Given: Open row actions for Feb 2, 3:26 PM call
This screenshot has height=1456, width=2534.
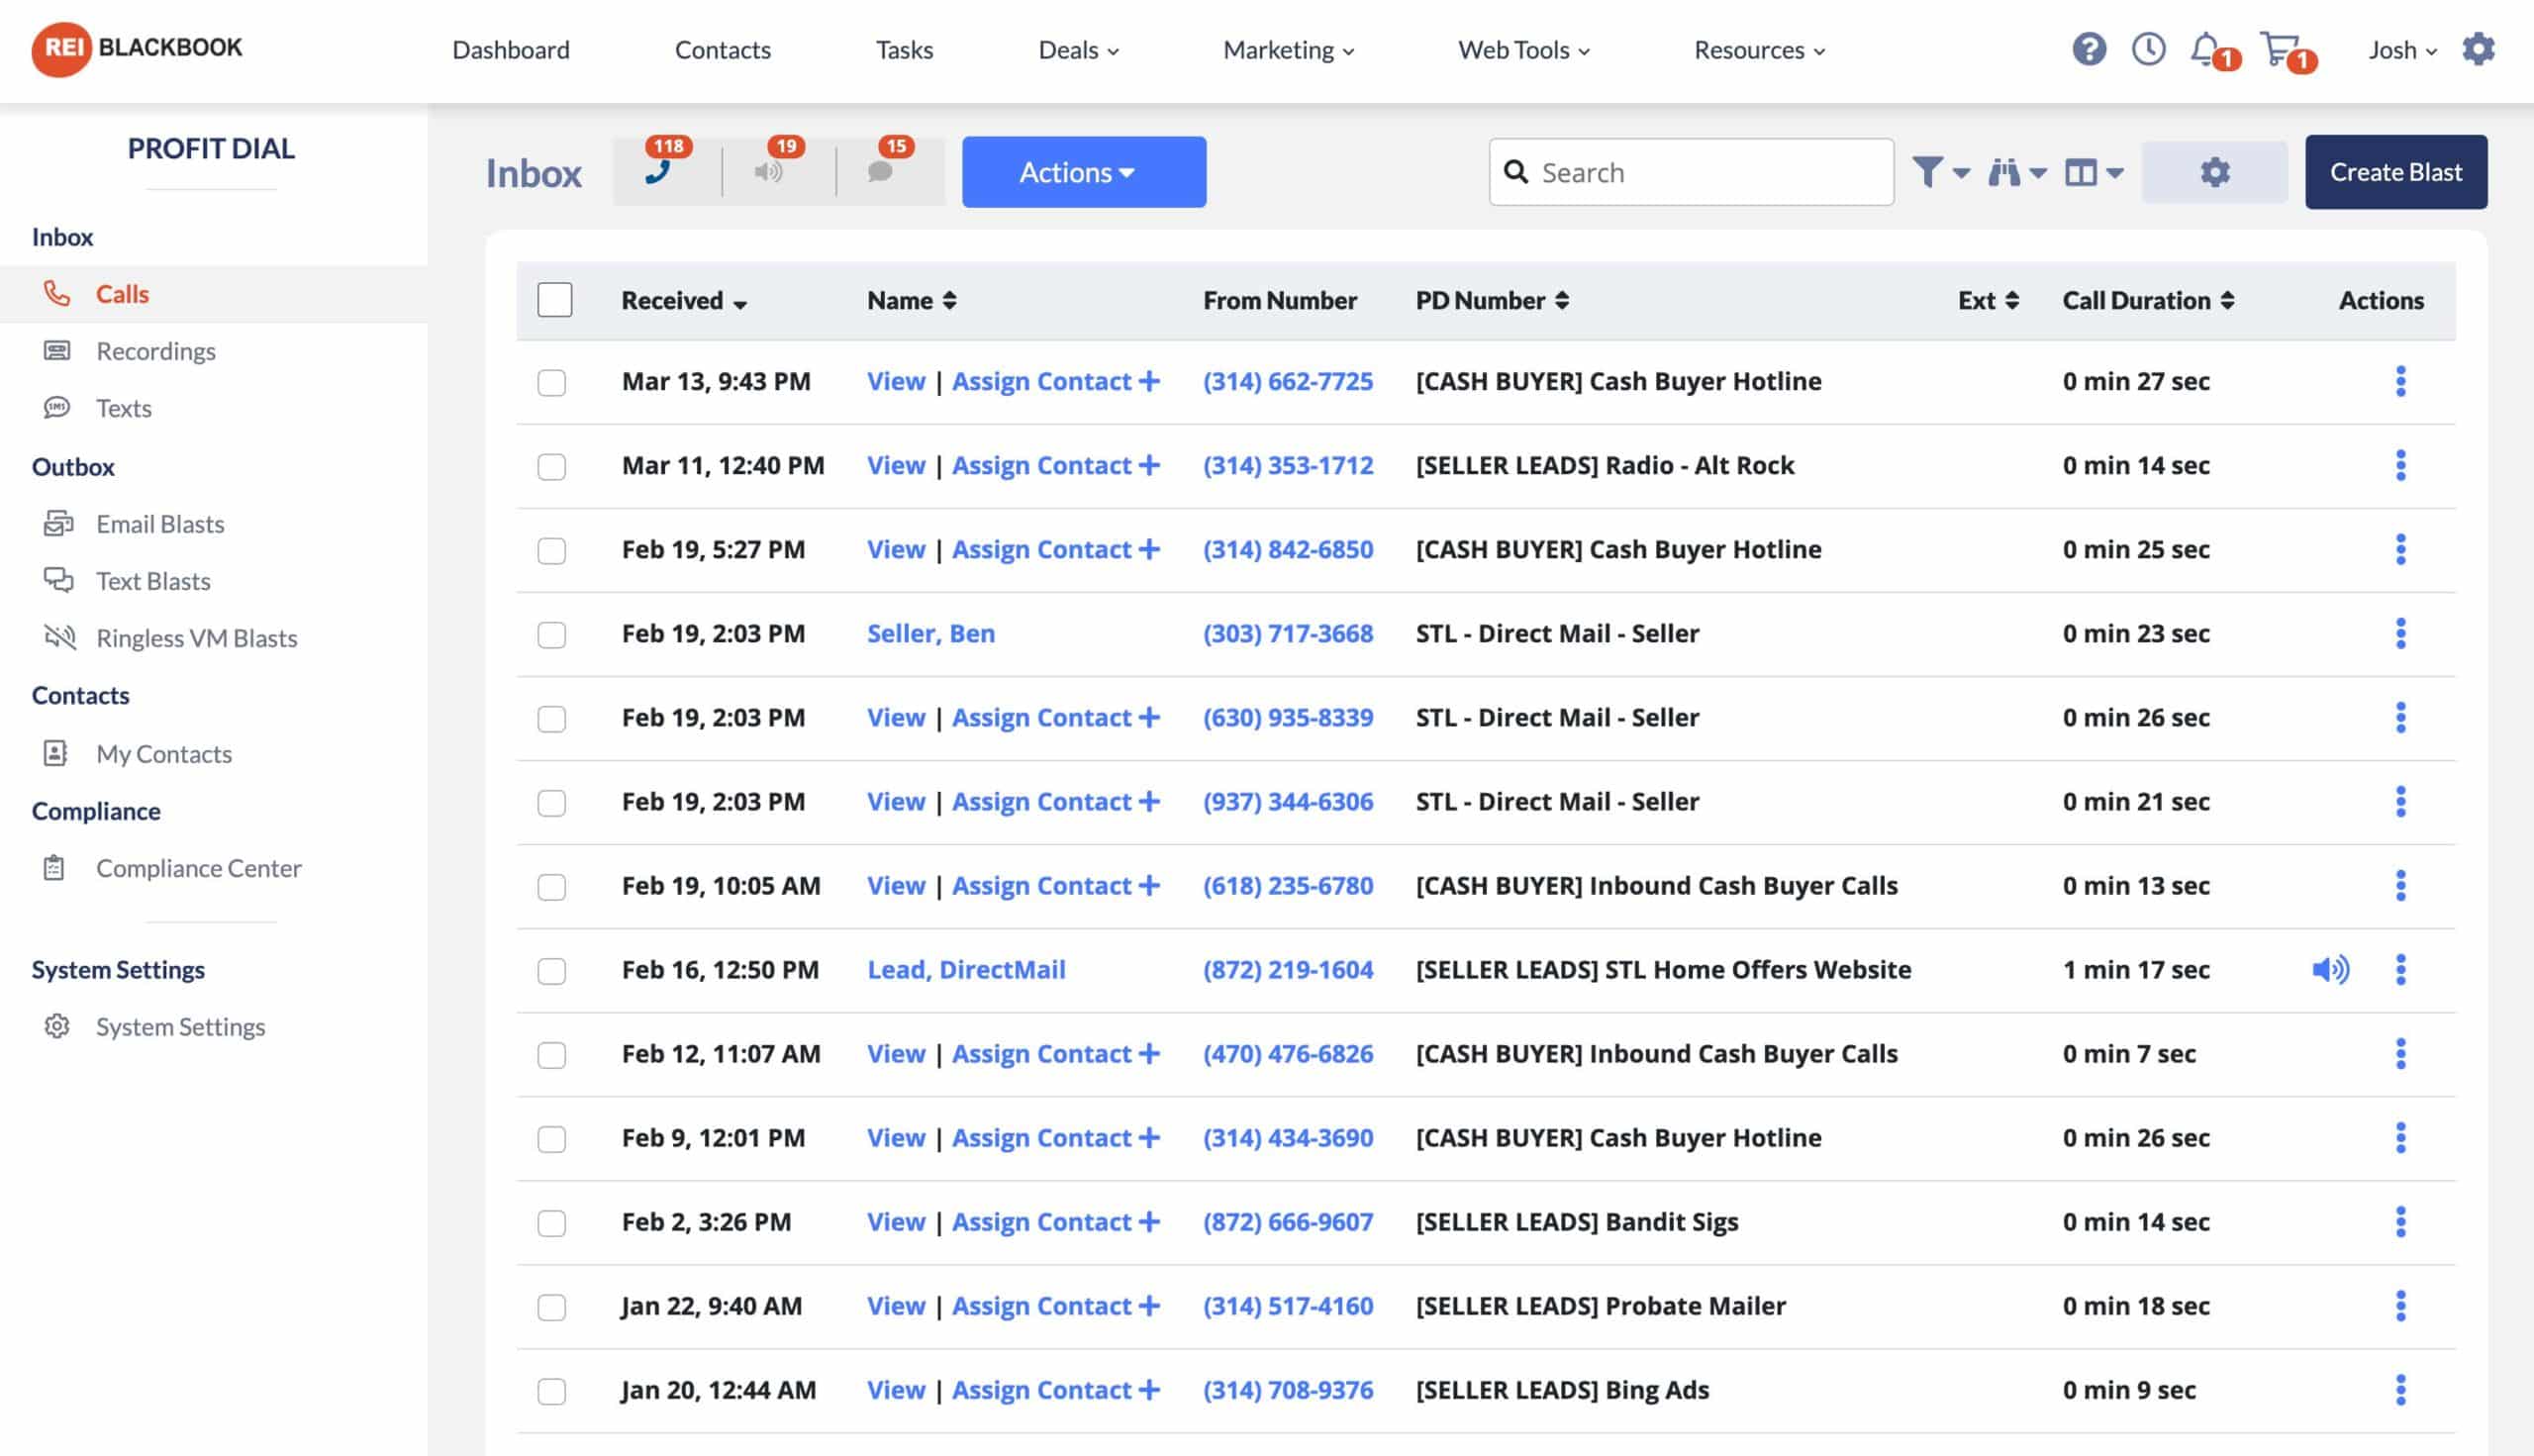Looking at the screenshot, I should pos(2400,1221).
